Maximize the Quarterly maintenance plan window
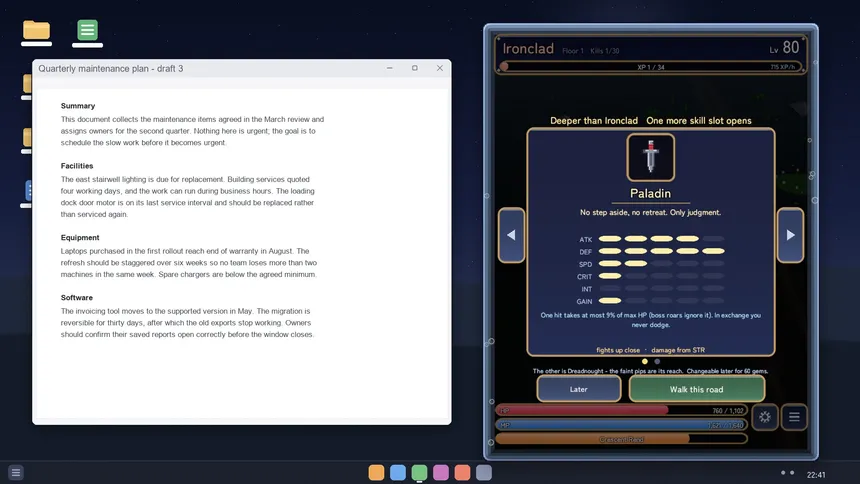Viewport: 860px width, 484px height. point(415,68)
